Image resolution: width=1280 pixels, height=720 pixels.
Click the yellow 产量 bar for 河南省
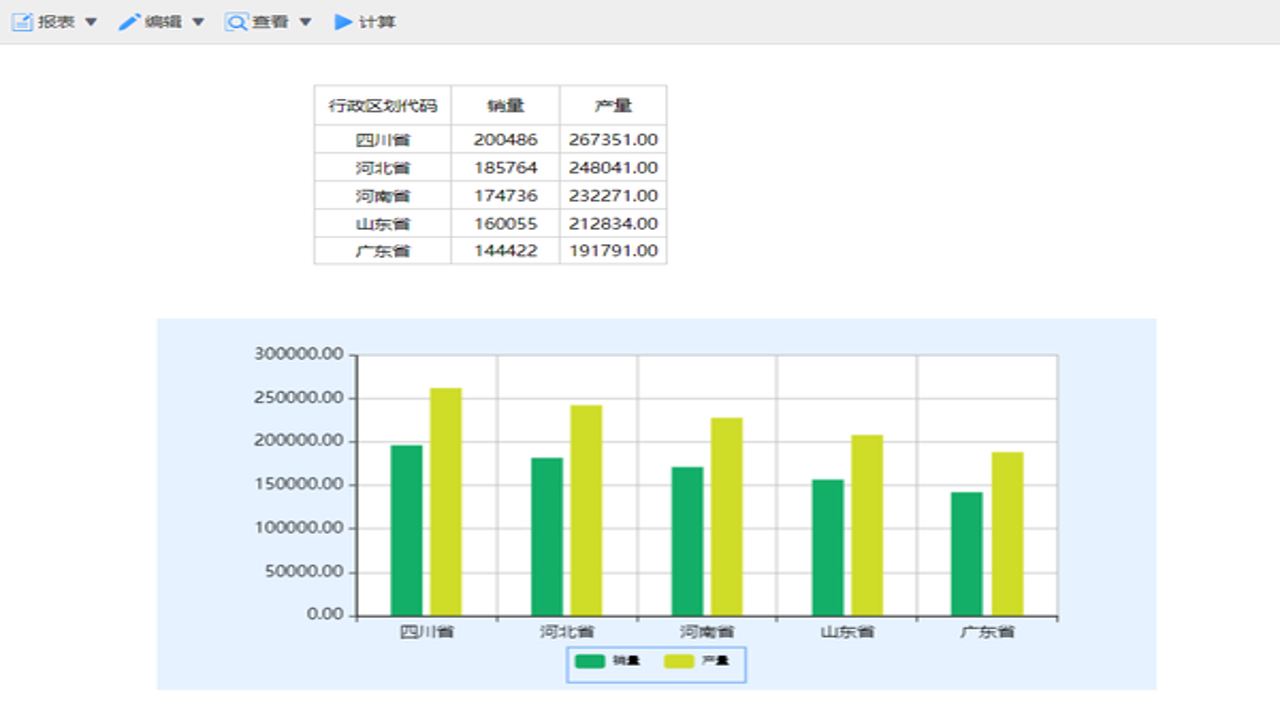727,516
